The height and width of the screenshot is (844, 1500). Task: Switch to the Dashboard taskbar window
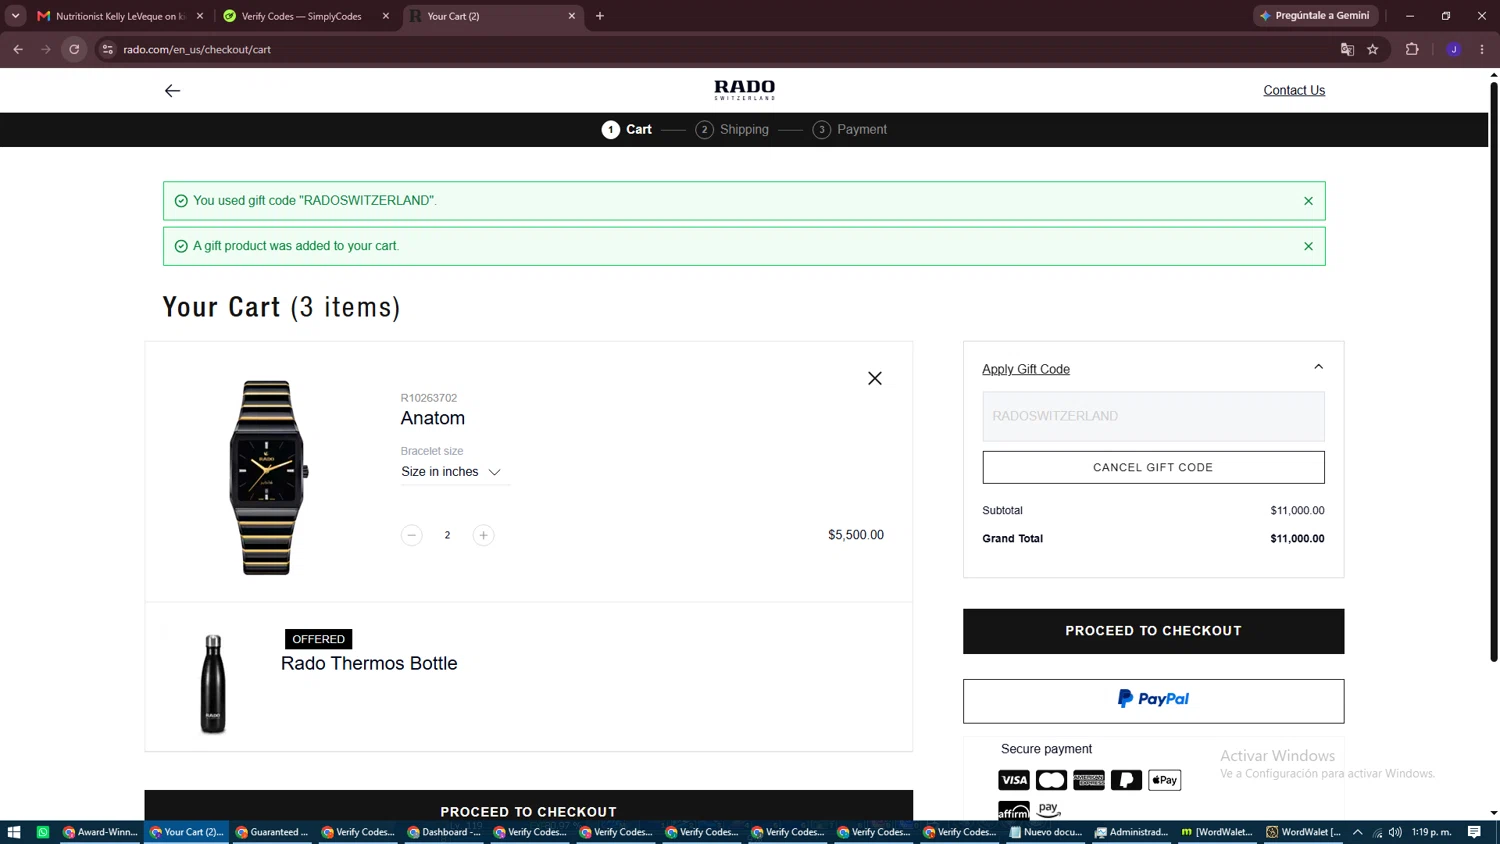(x=444, y=832)
